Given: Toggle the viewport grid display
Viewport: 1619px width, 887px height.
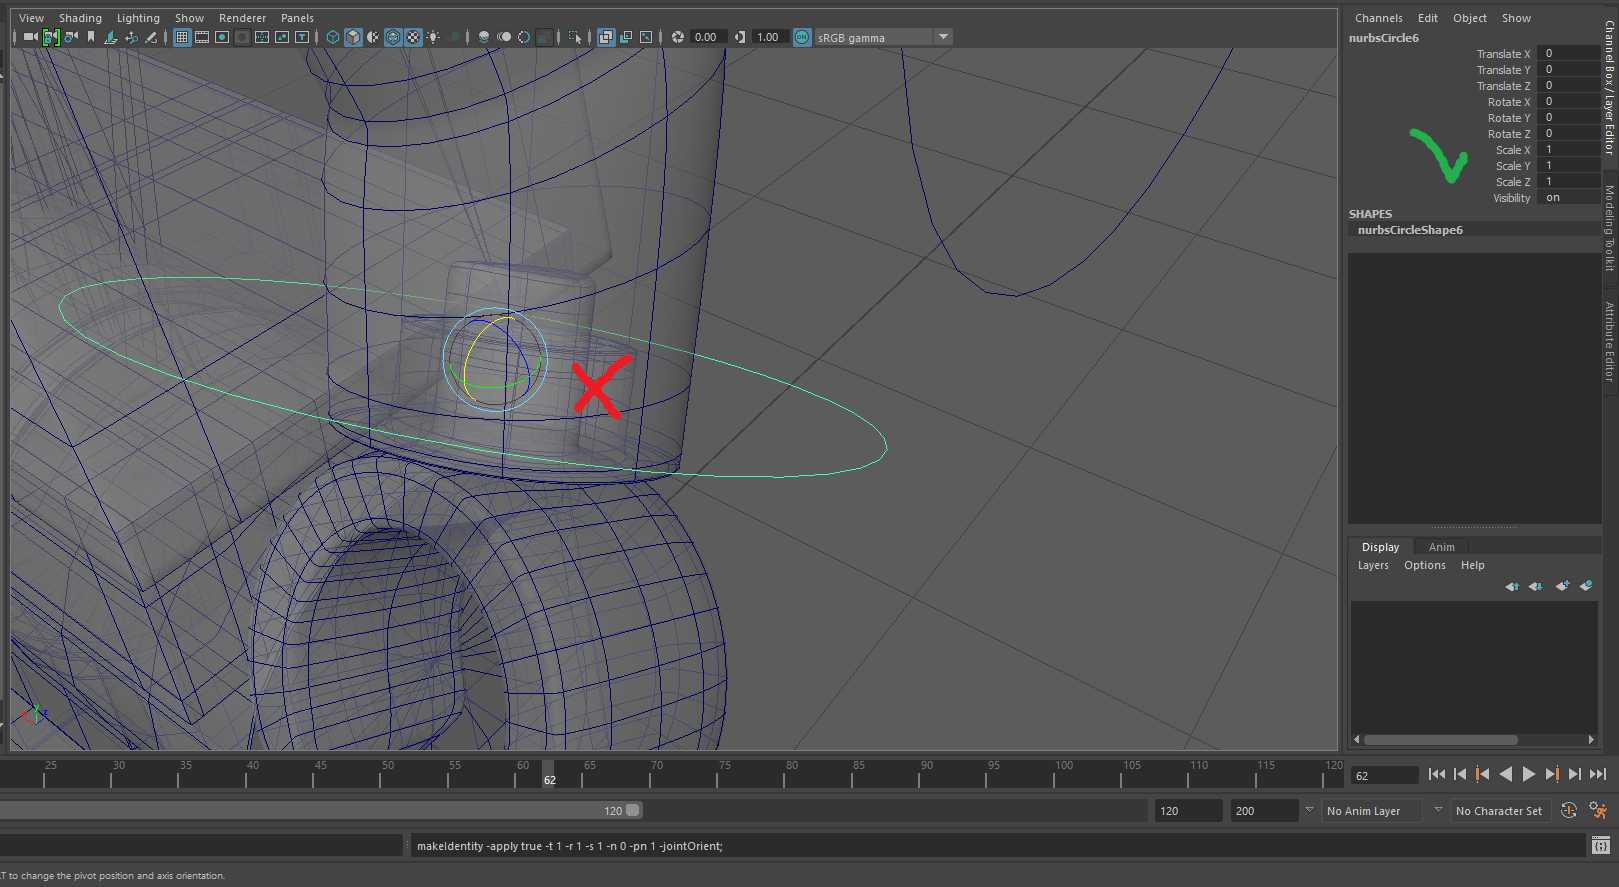Looking at the screenshot, I should pyautogui.click(x=182, y=37).
